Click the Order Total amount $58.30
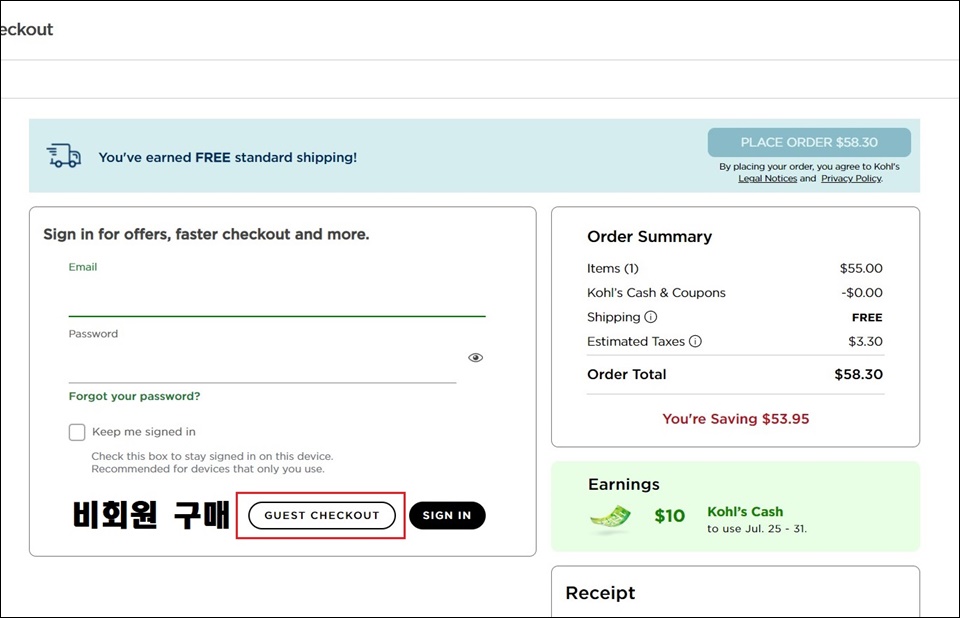Viewport: 960px width, 618px height. 858,374
